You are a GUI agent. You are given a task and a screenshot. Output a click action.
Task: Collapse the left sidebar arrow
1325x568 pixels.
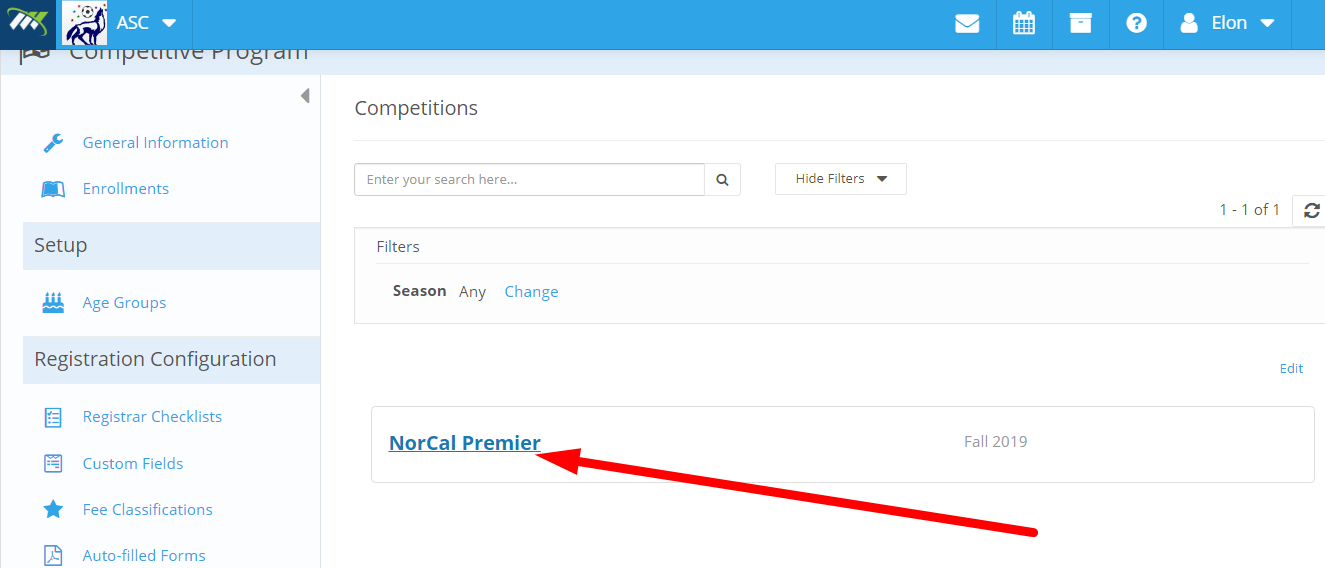(304, 96)
